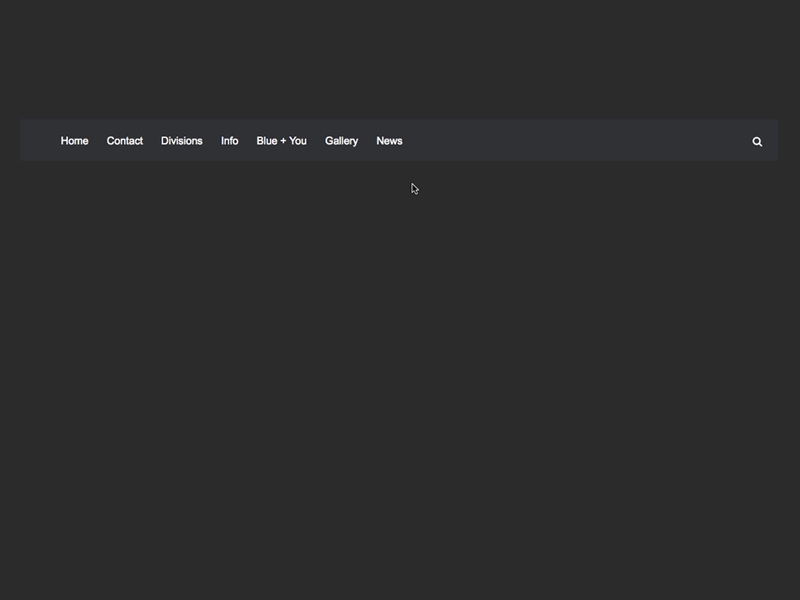Viewport: 800px width, 600px height.
Task: Open the News page
Action: pyautogui.click(x=389, y=141)
